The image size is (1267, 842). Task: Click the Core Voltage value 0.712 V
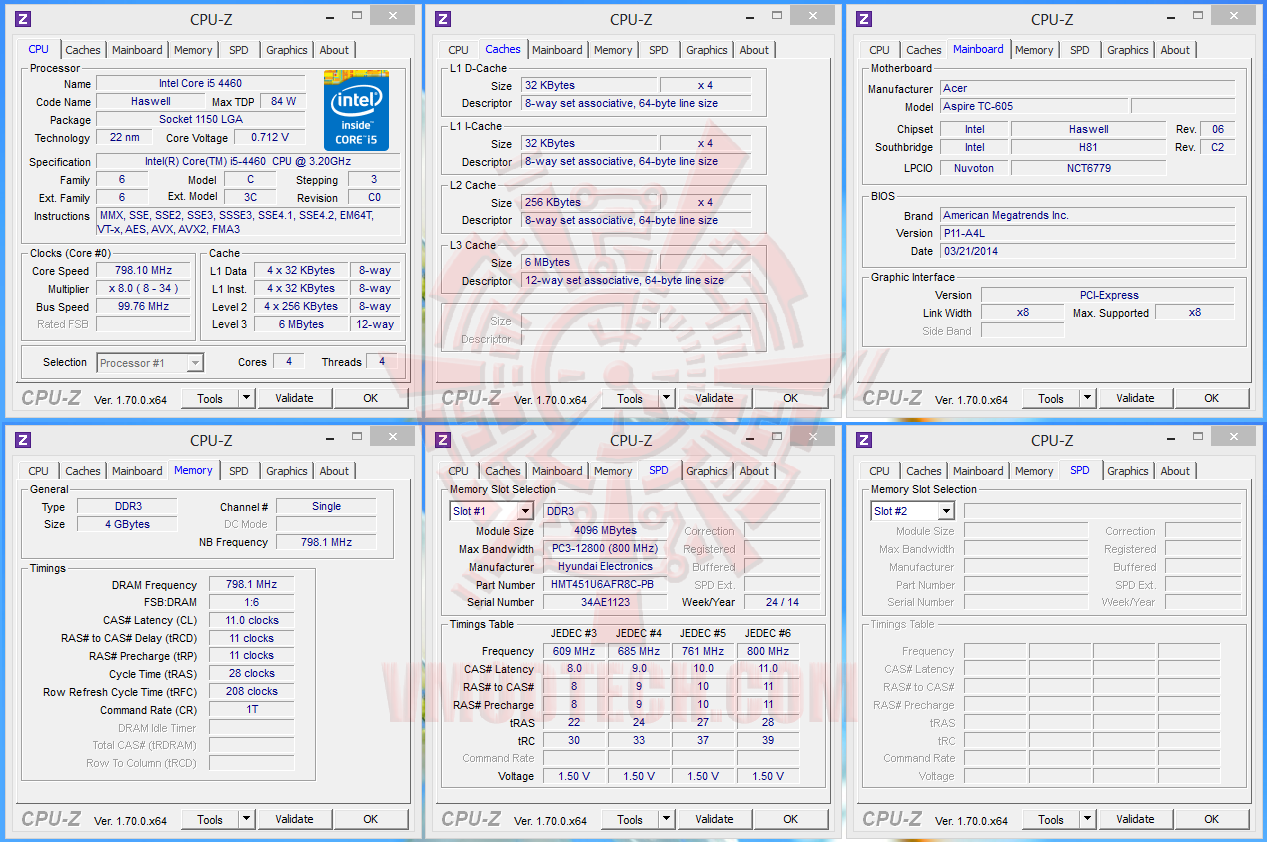pyautogui.click(x=270, y=138)
